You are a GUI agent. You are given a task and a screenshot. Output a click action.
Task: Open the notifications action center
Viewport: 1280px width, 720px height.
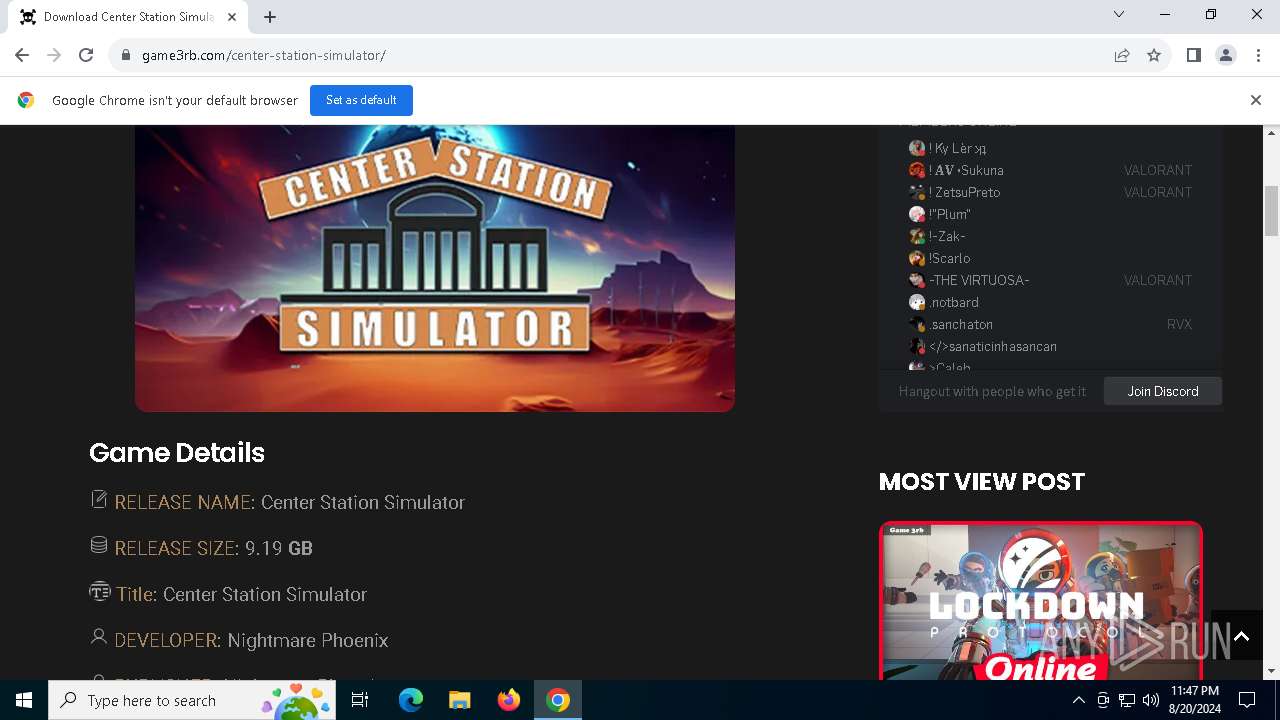[1247, 700]
